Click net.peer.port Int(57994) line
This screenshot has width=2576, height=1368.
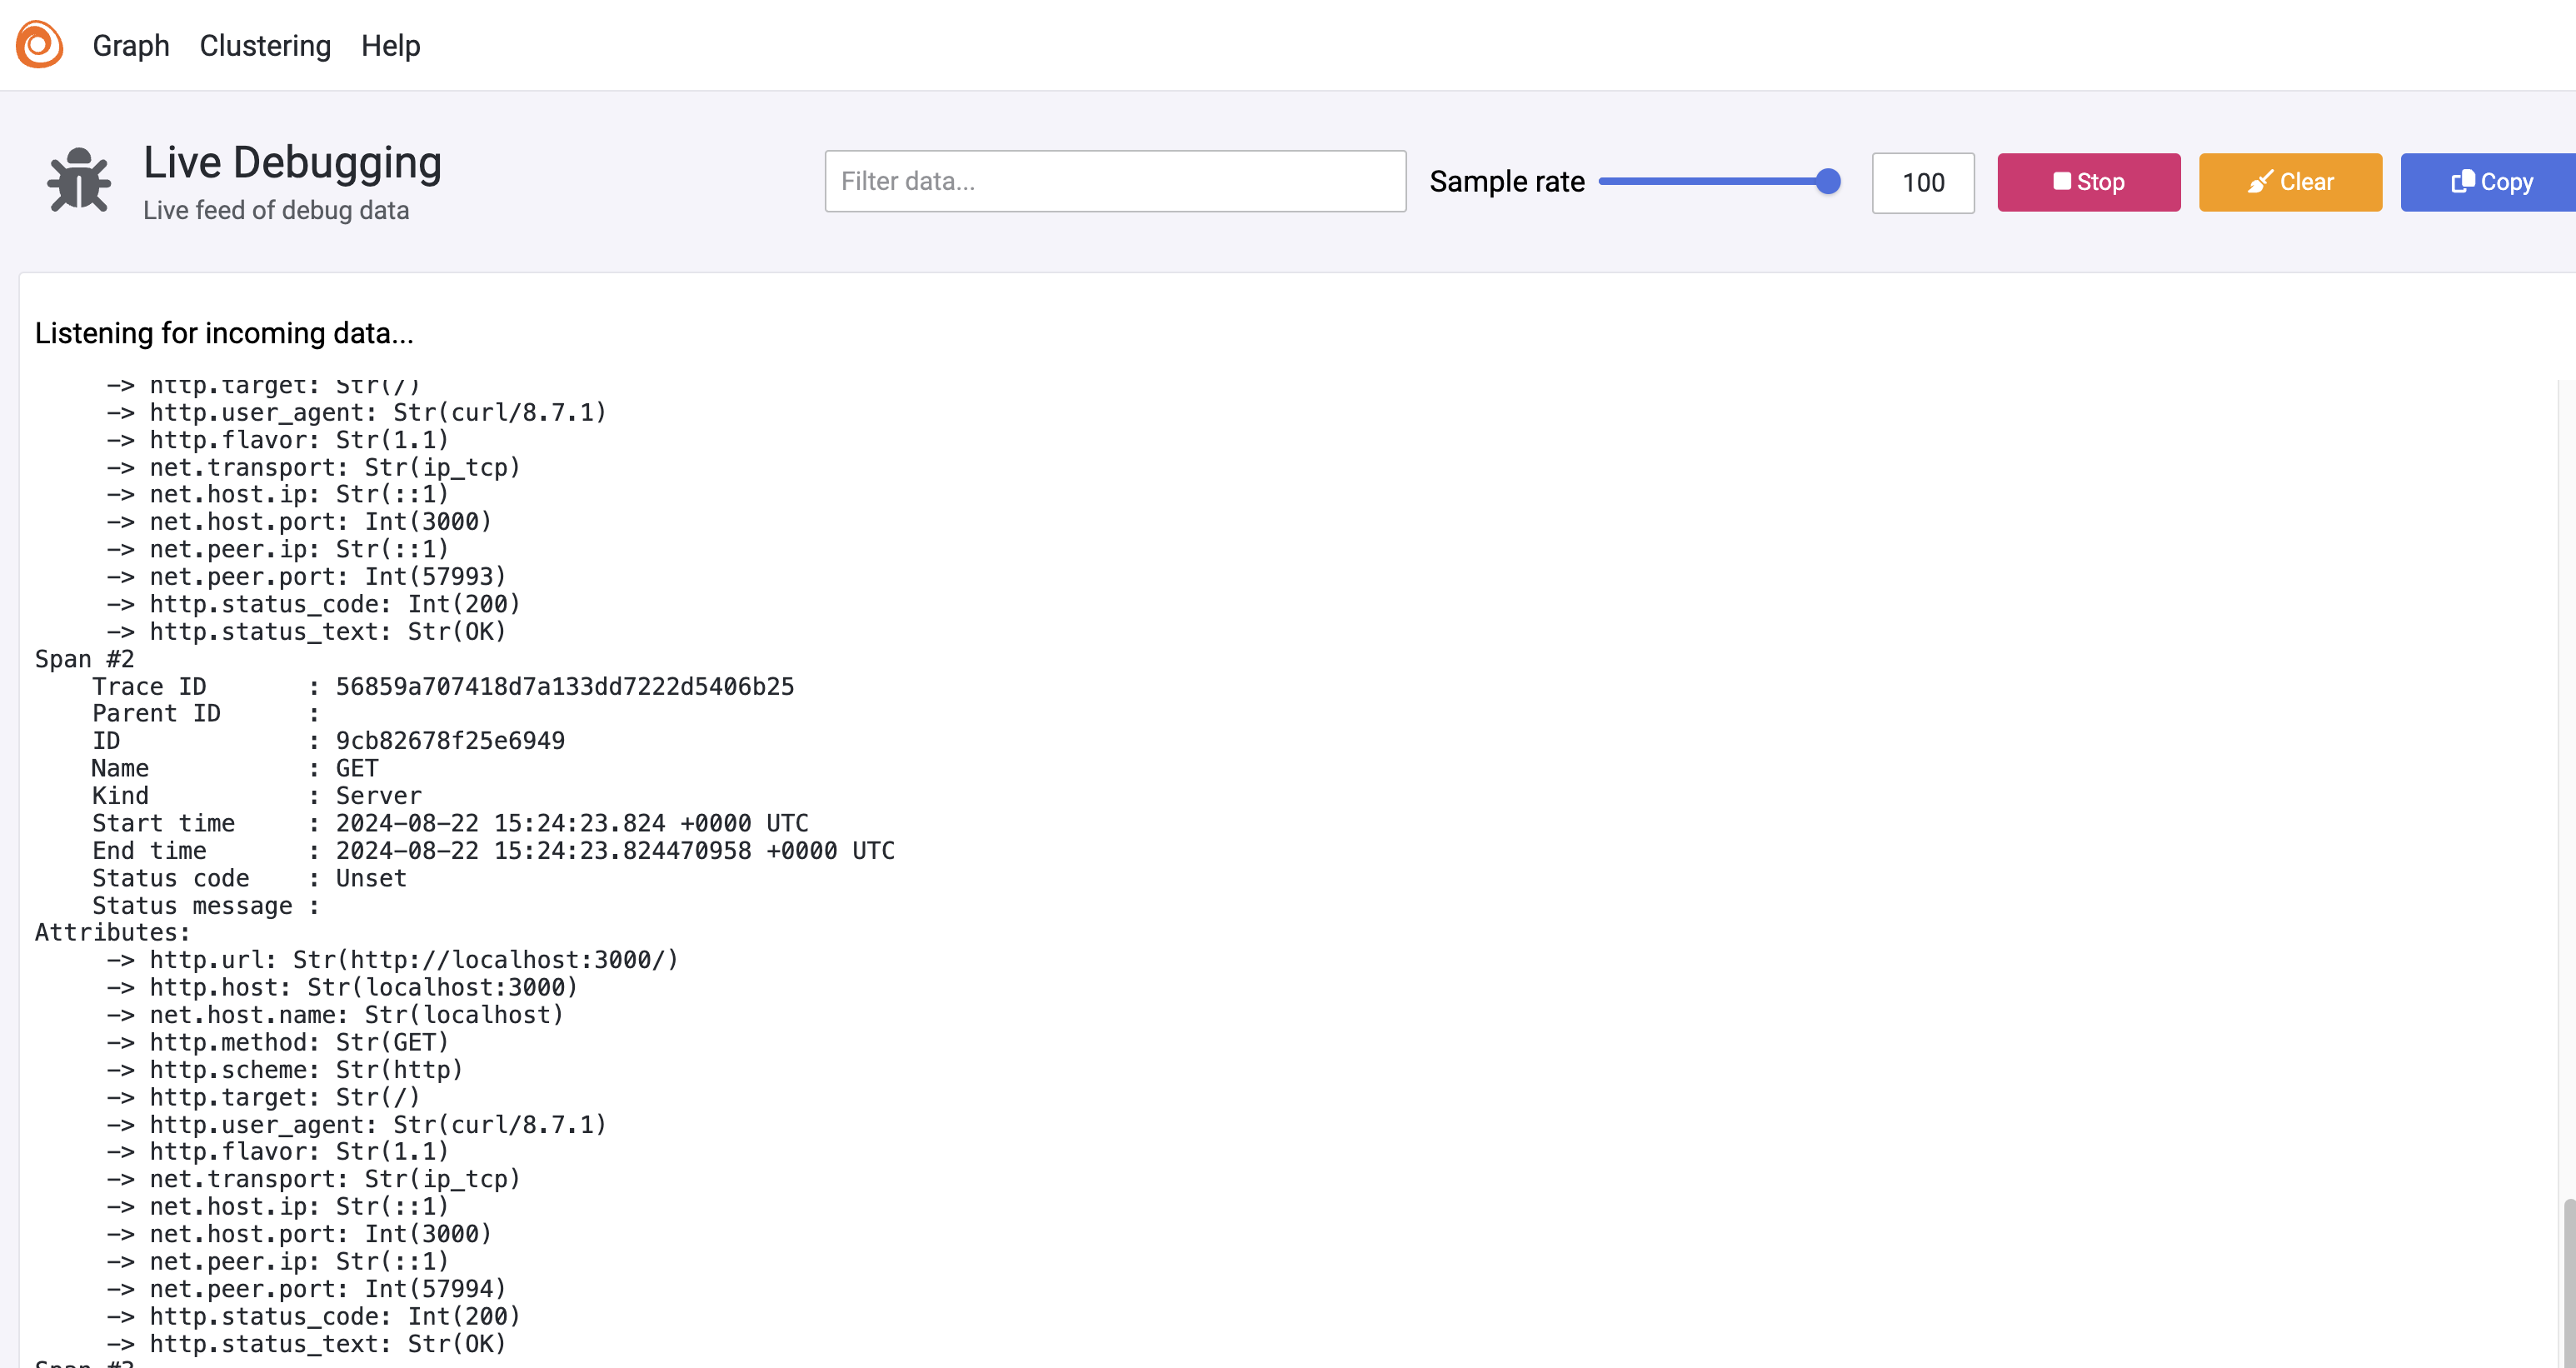pos(307,1289)
